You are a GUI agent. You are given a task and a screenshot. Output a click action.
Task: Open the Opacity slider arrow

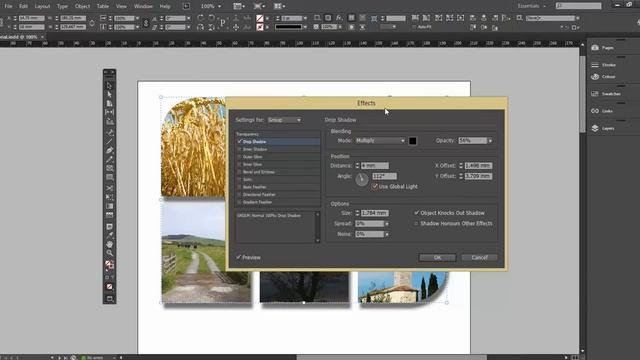coord(490,141)
